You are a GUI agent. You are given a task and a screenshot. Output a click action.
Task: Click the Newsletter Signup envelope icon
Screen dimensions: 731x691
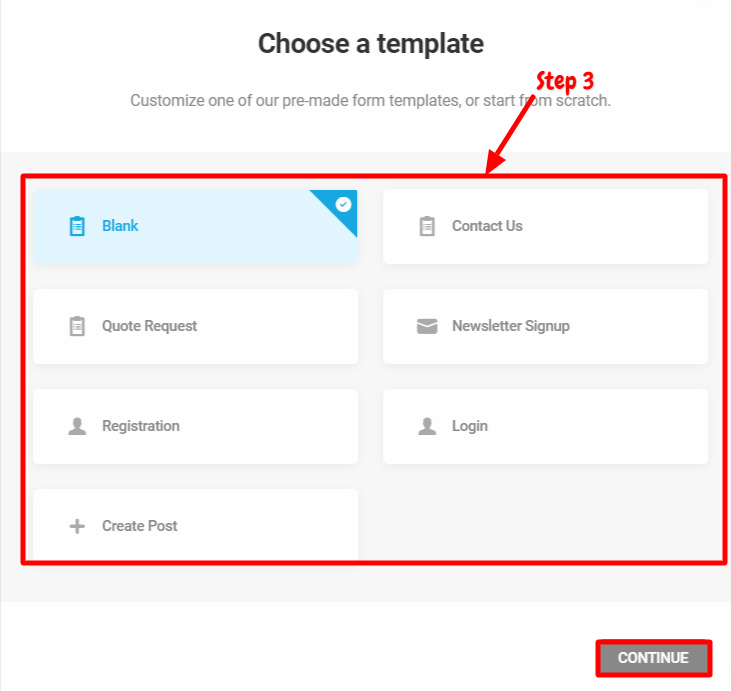427,326
